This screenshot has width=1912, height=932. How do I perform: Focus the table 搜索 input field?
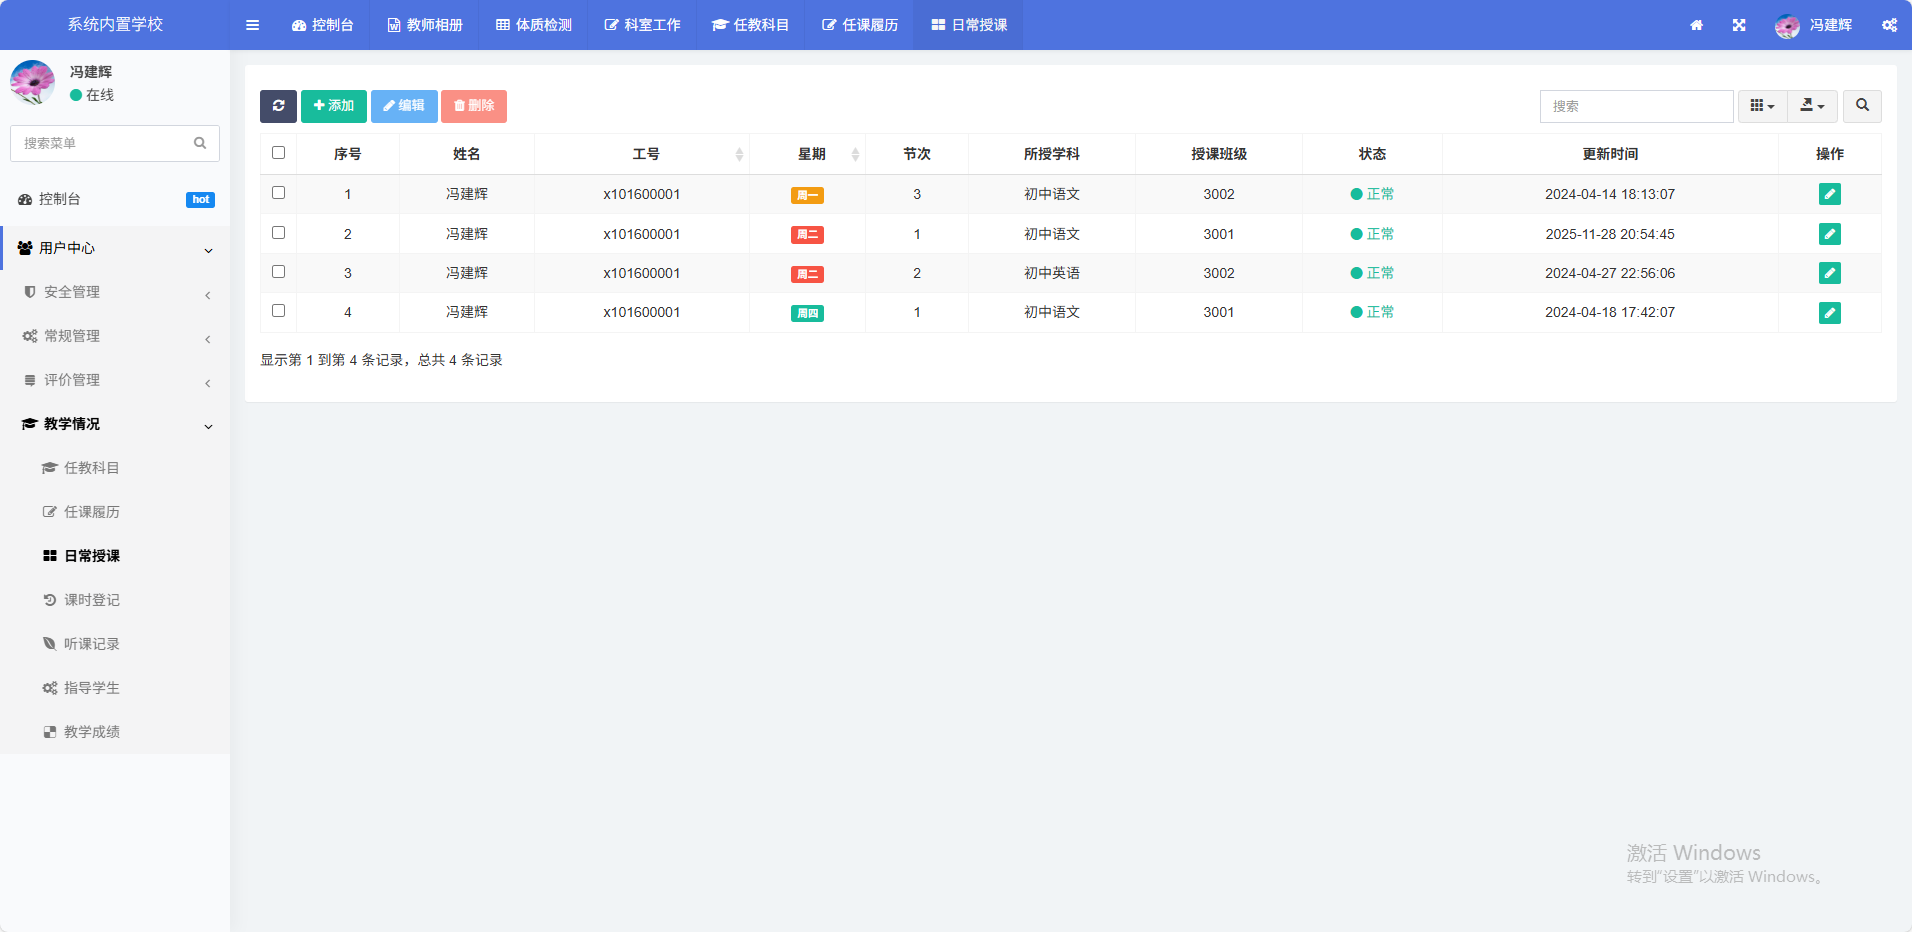[1636, 106]
